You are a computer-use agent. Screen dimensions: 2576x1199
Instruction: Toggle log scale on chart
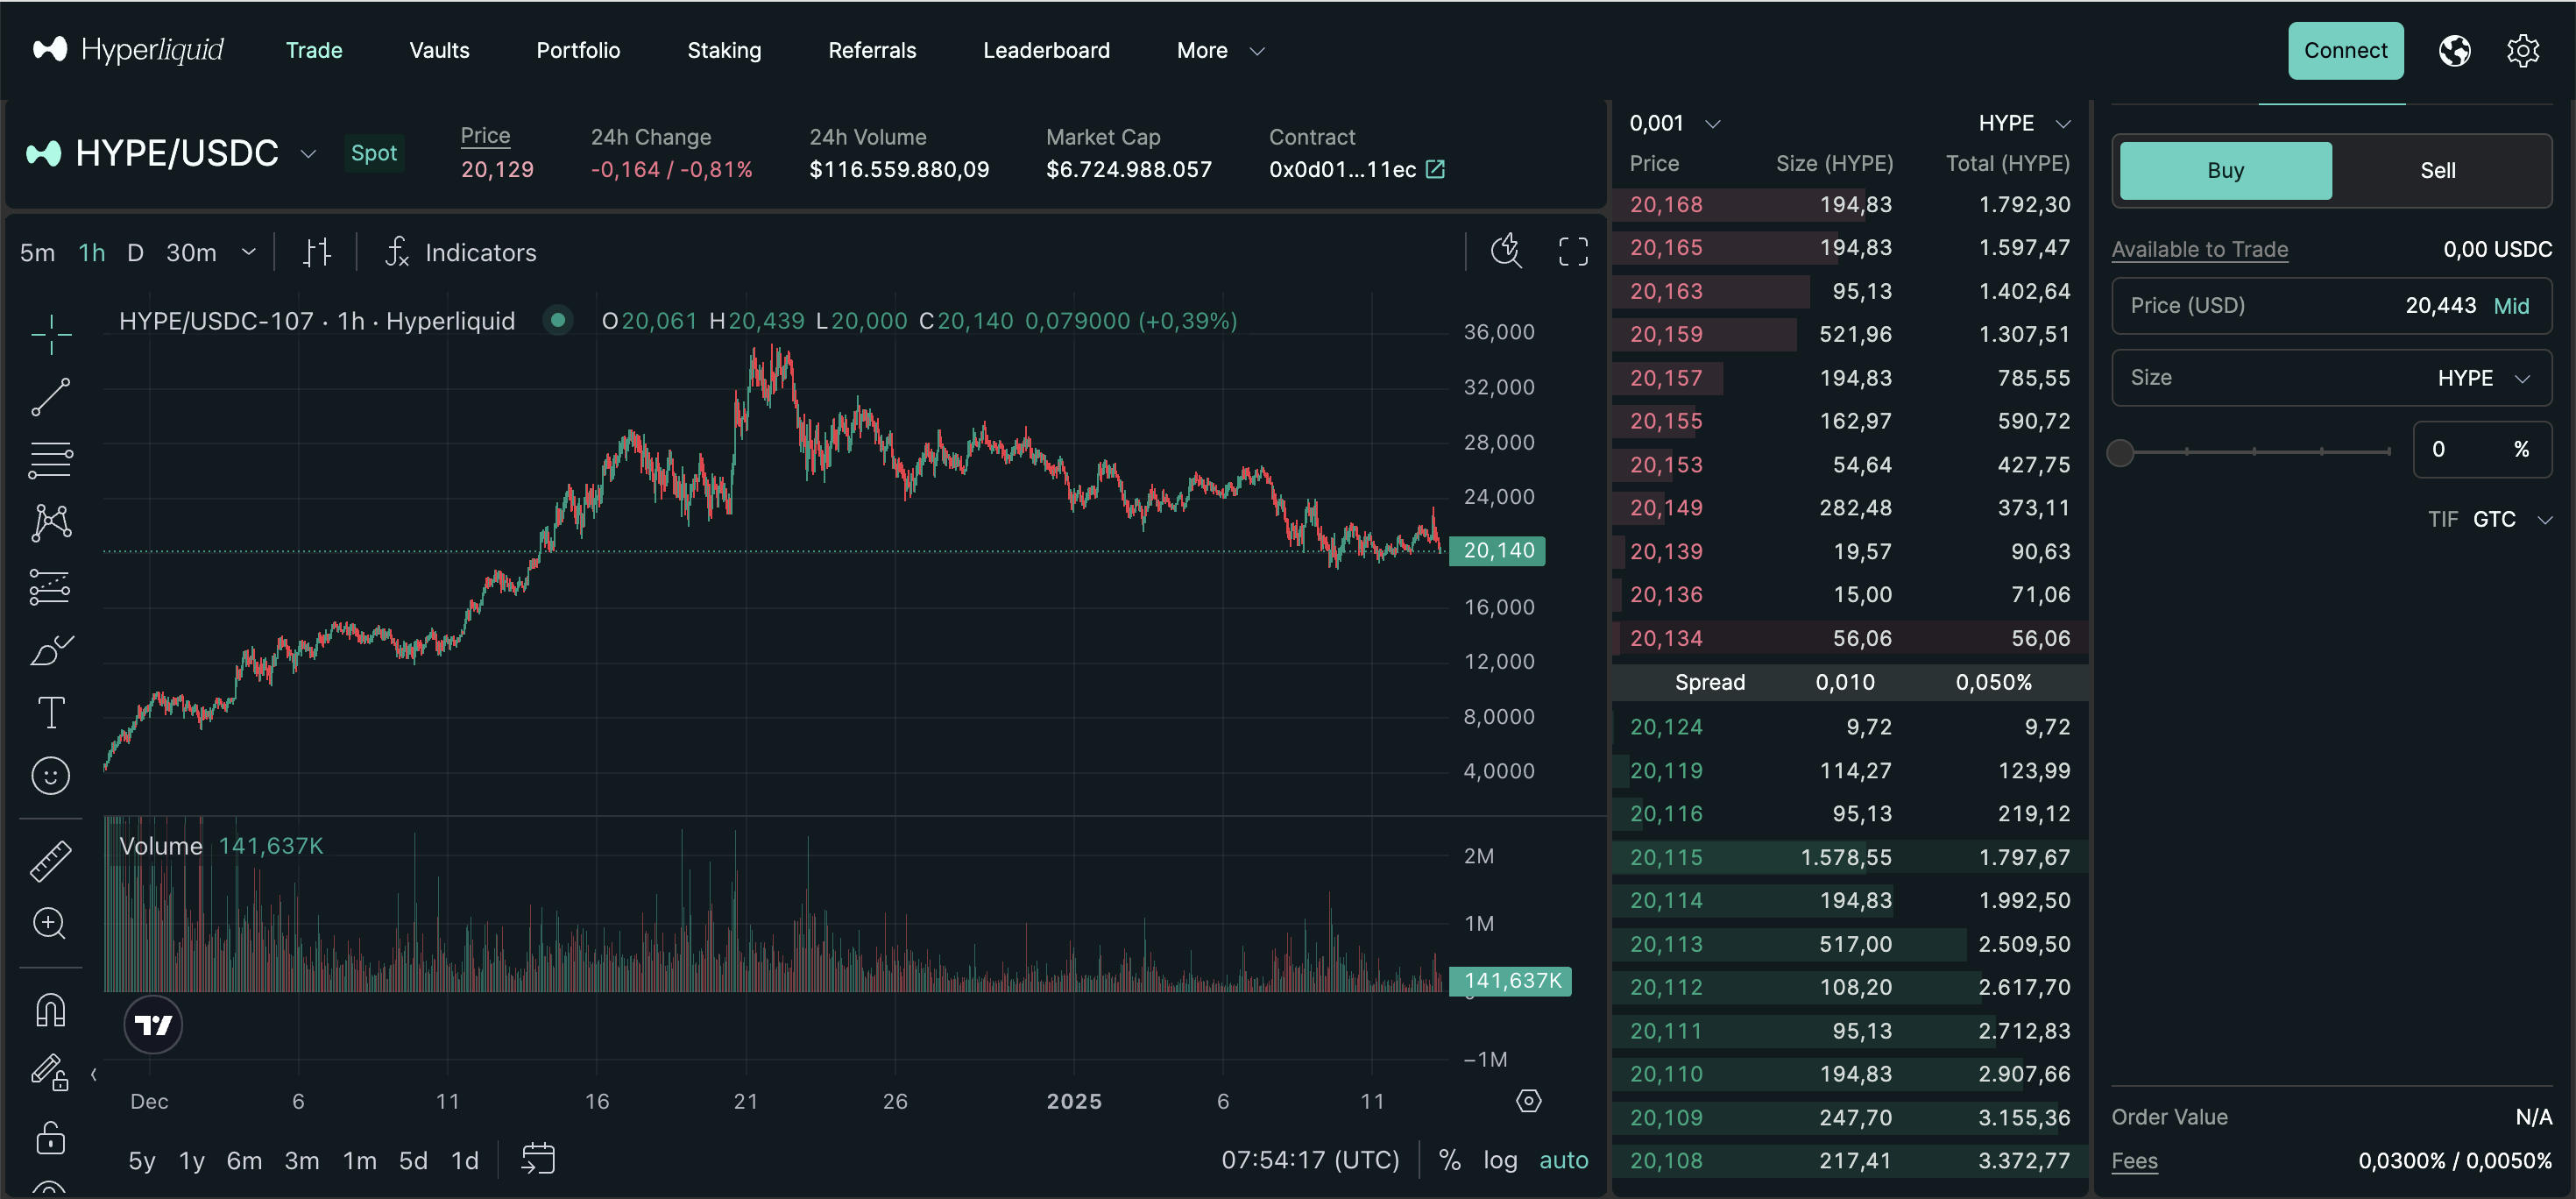(1499, 1160)
